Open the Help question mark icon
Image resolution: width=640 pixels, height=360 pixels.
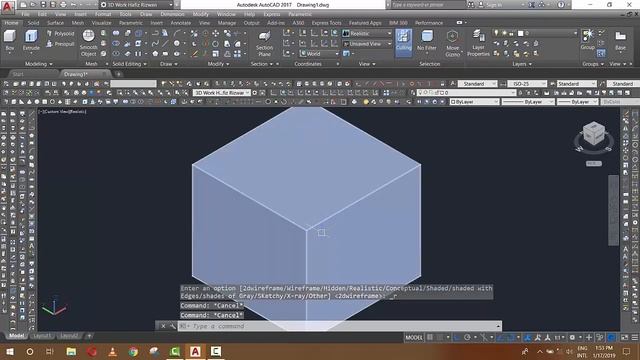(561, 5)
